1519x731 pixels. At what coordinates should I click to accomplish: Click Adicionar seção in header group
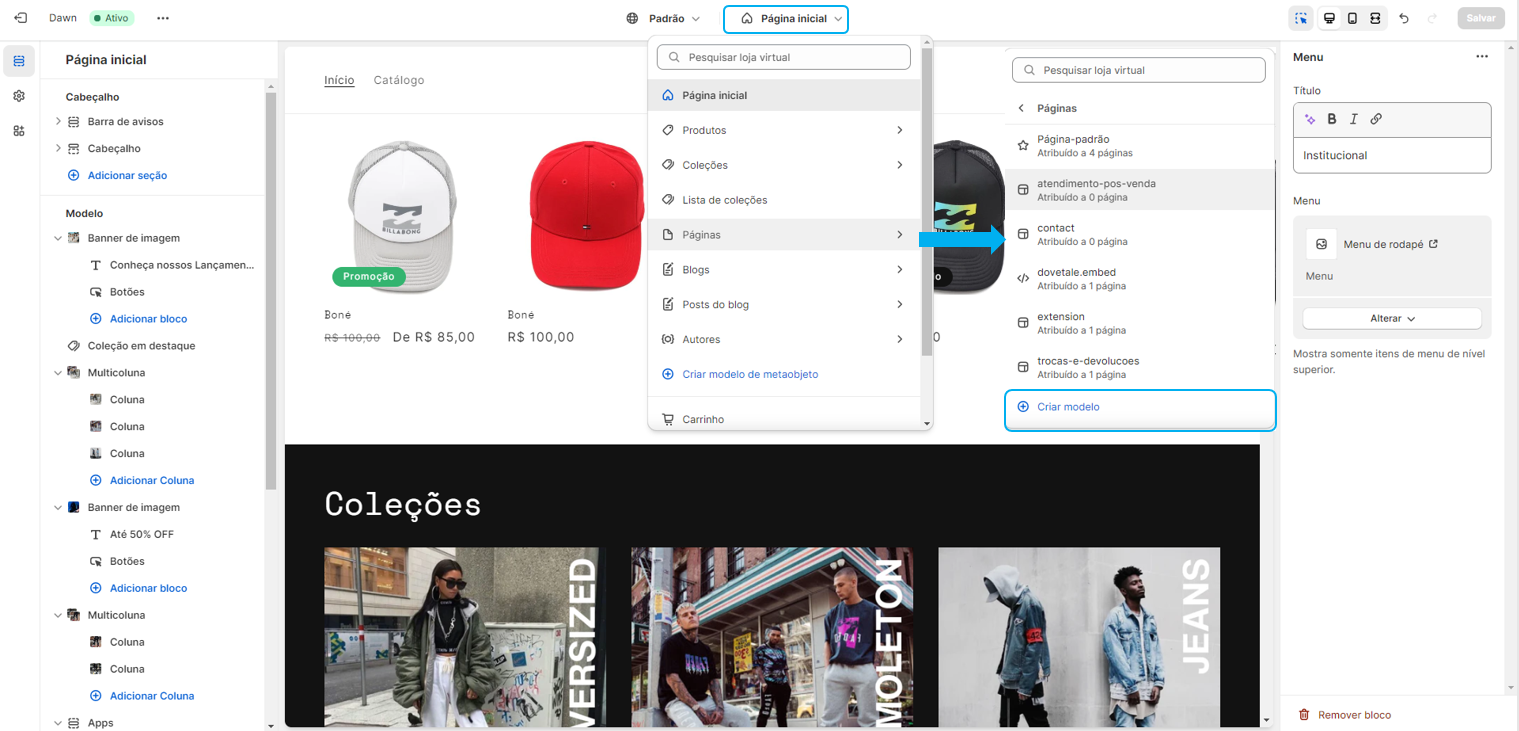tap(127, 175)
